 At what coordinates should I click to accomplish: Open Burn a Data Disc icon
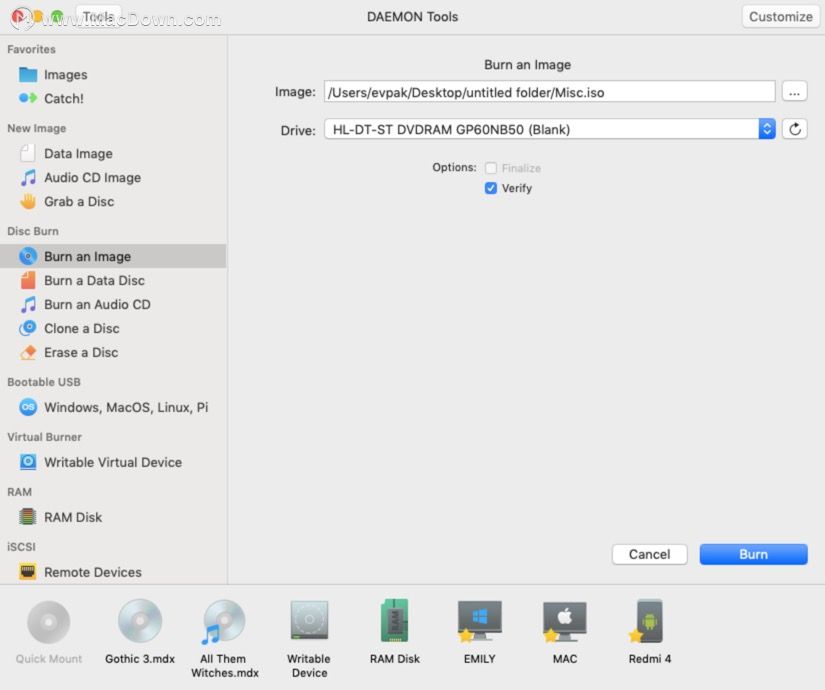[x=28, y=280]
